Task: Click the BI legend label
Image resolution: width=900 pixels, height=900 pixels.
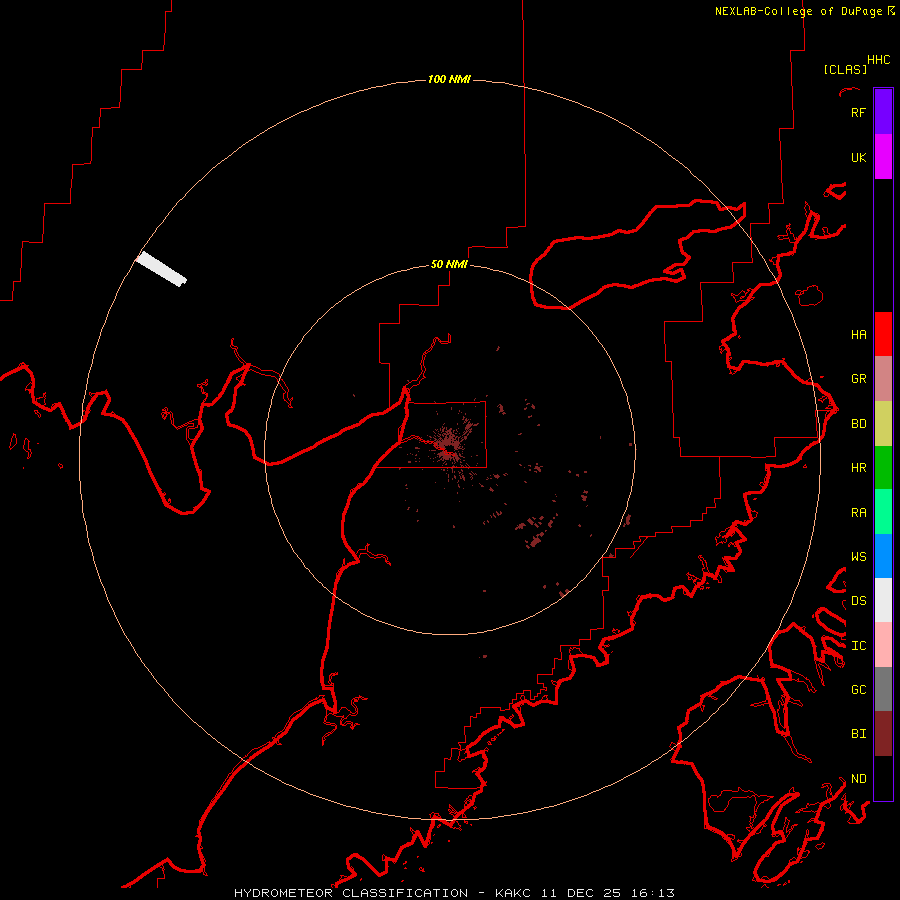Action: [858, 734]
